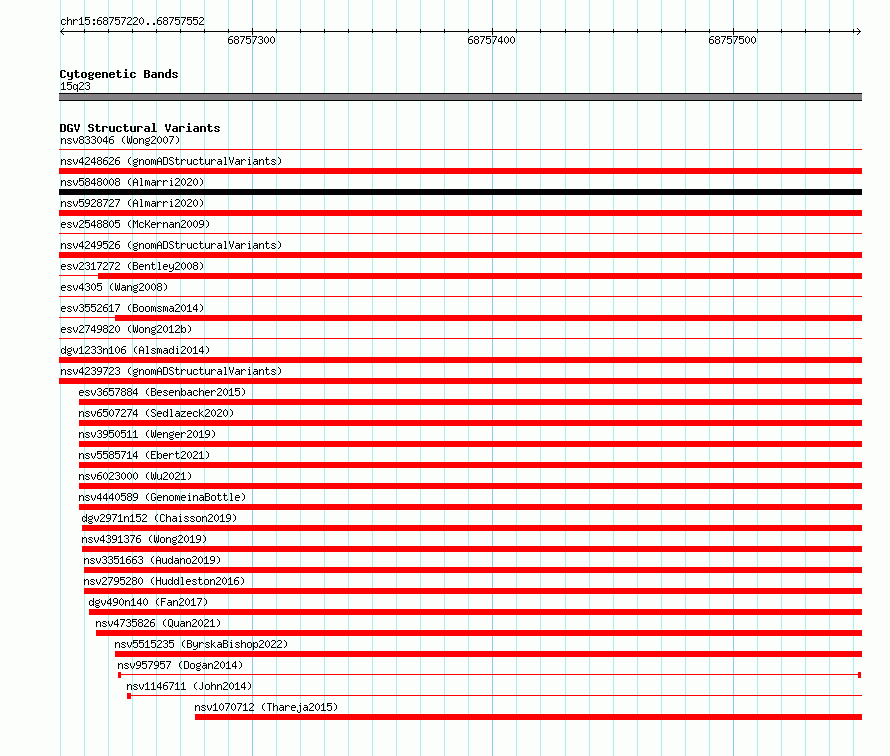
Task: Click the left end marker of nsv1146711
Action: coord(129,696)
